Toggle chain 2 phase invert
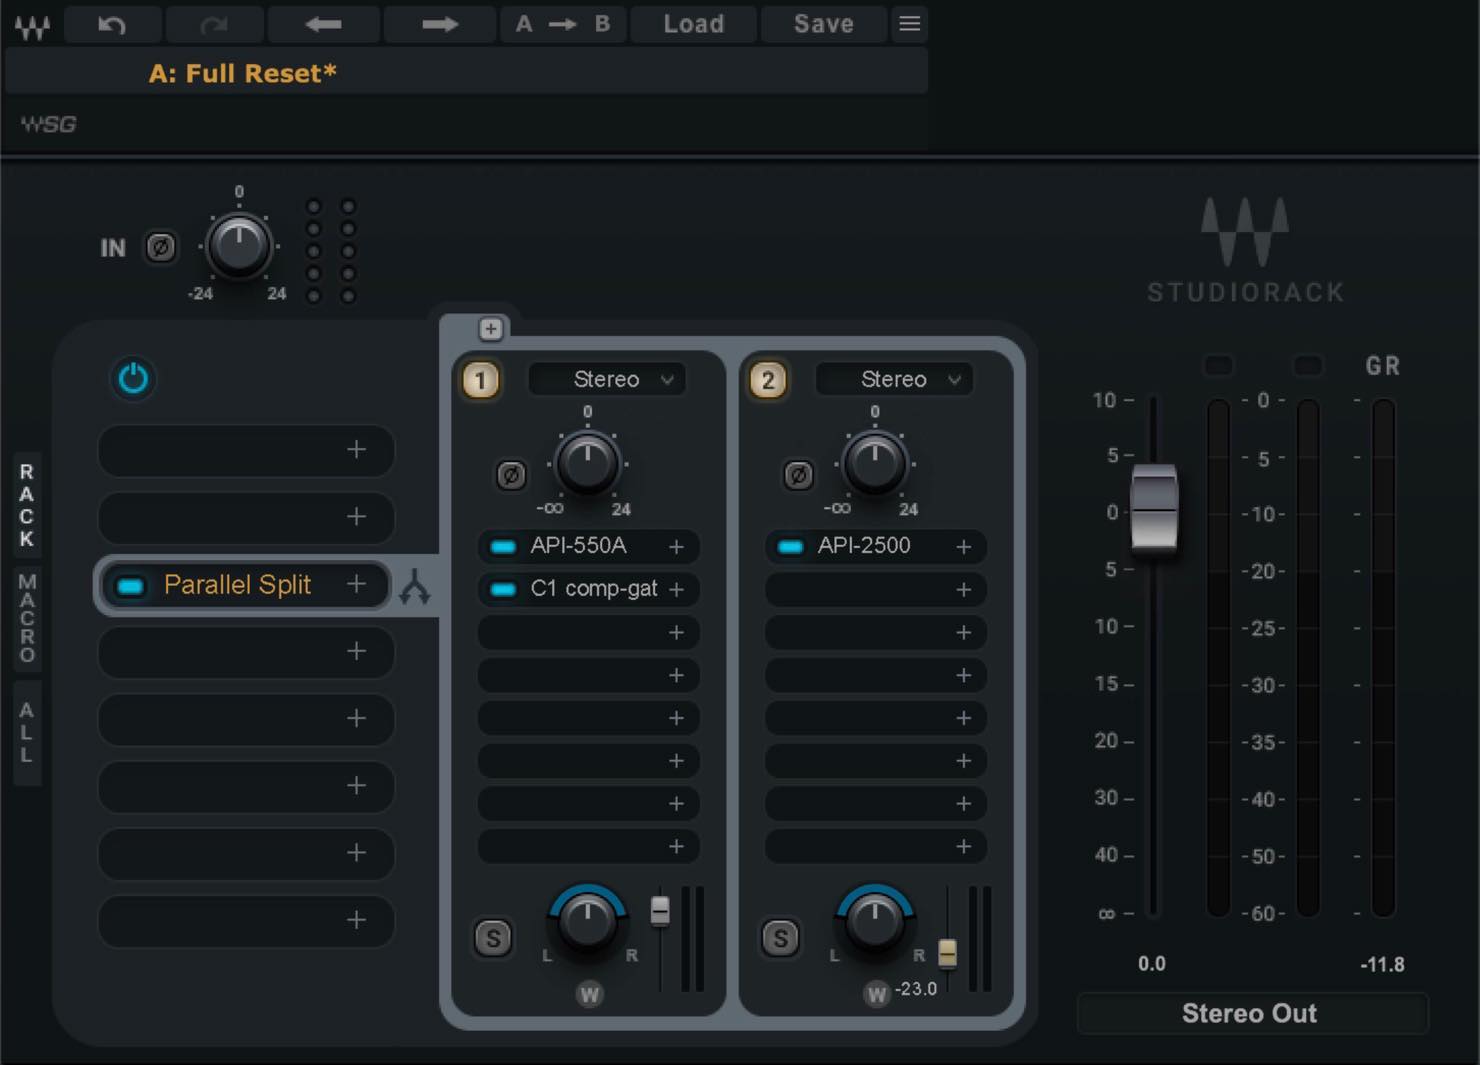 pyautogui.click(x=798, y=475)
